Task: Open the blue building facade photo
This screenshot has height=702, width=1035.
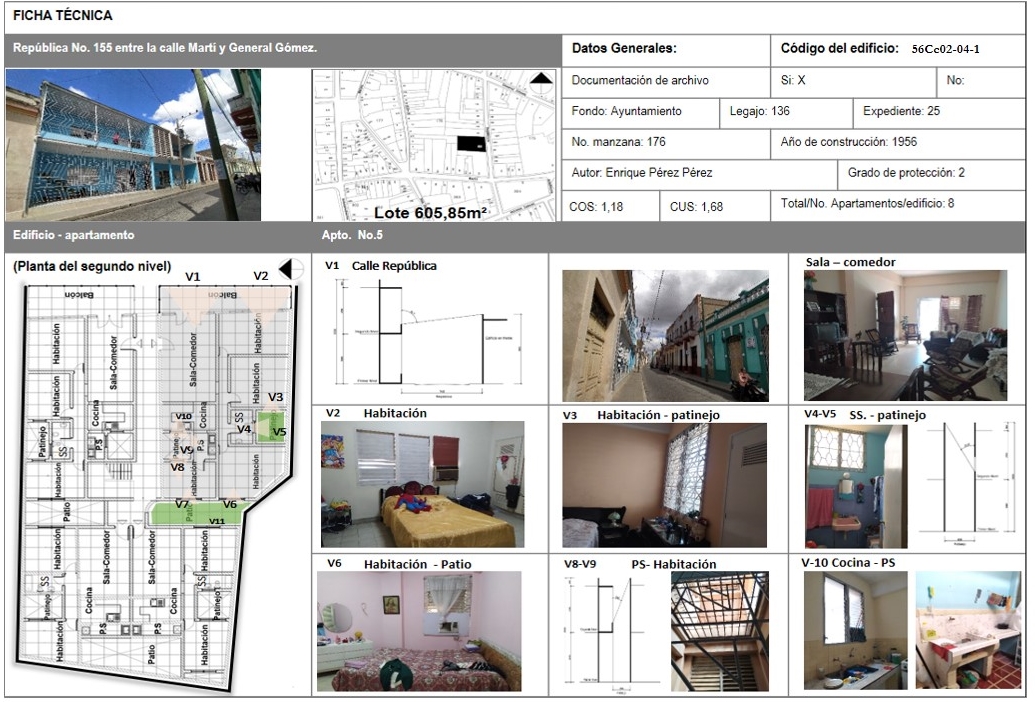Action: point(132,144)
